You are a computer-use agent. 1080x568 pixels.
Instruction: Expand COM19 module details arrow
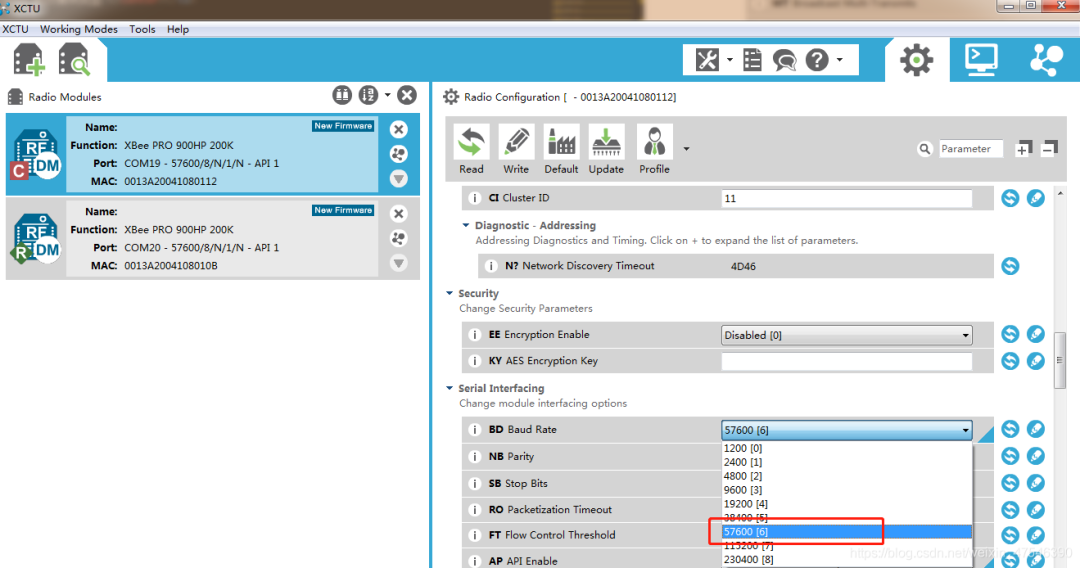(398, 179)
